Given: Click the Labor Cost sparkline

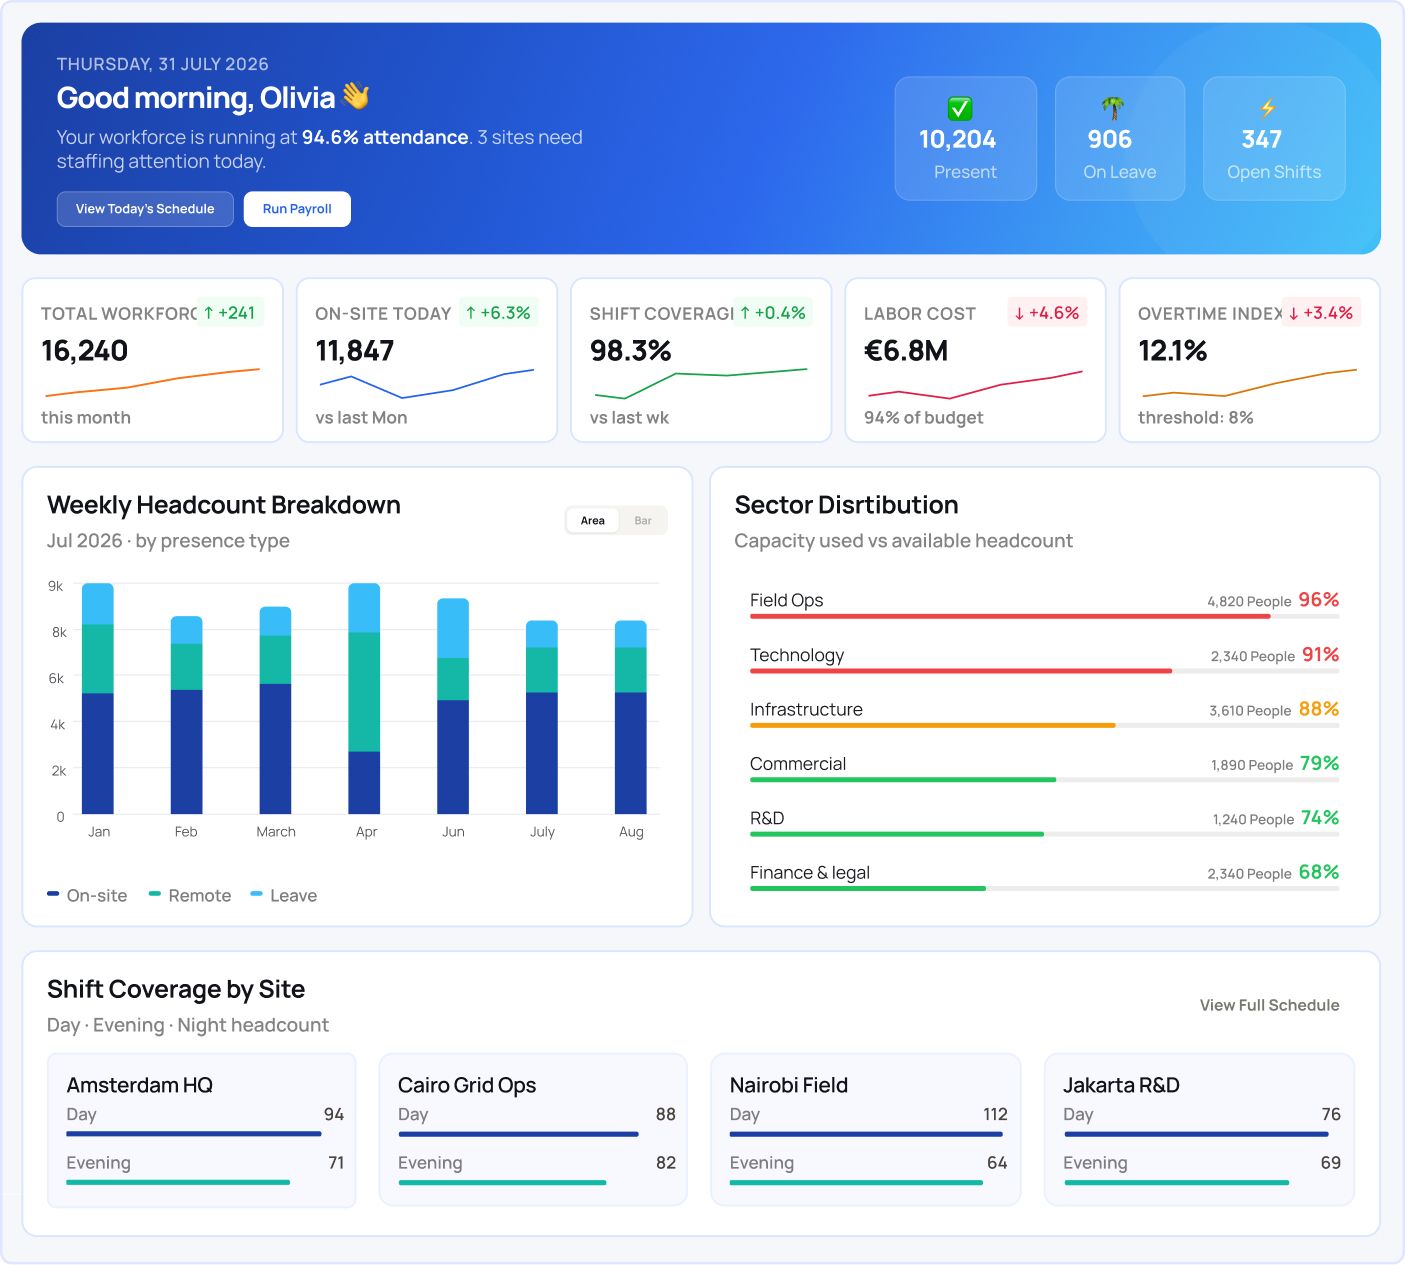Looking at the screenshot, I should [975, 384].
